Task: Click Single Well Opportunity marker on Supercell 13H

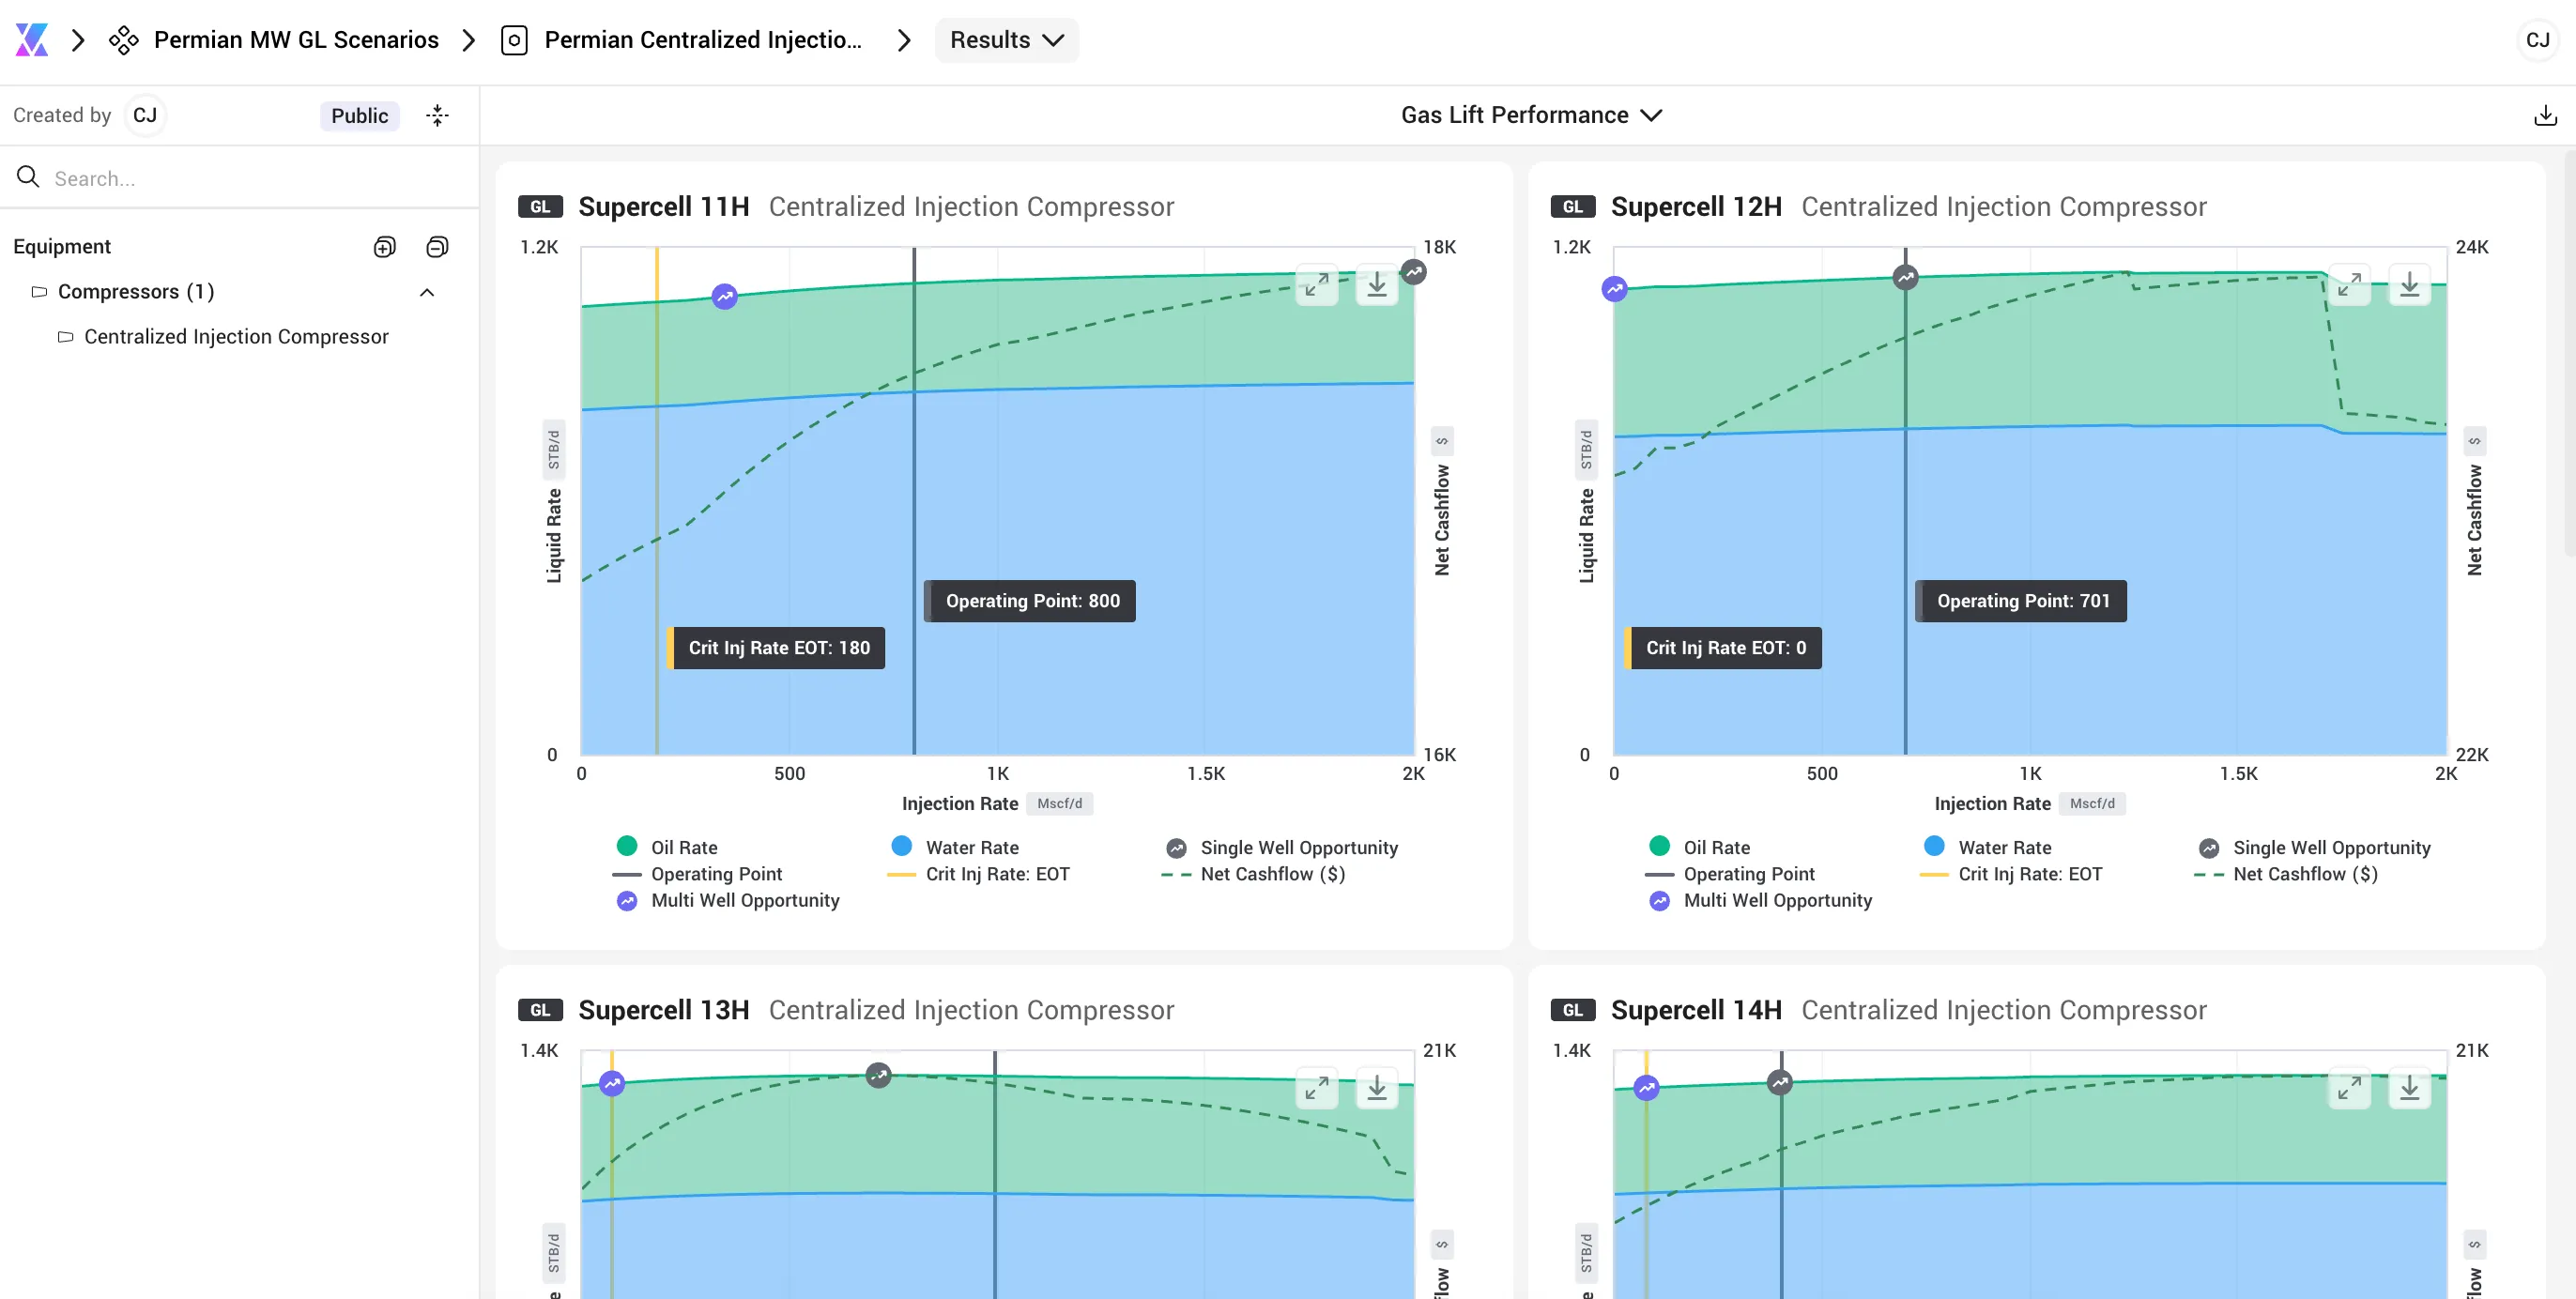Action: click(x=878, y=1077)
